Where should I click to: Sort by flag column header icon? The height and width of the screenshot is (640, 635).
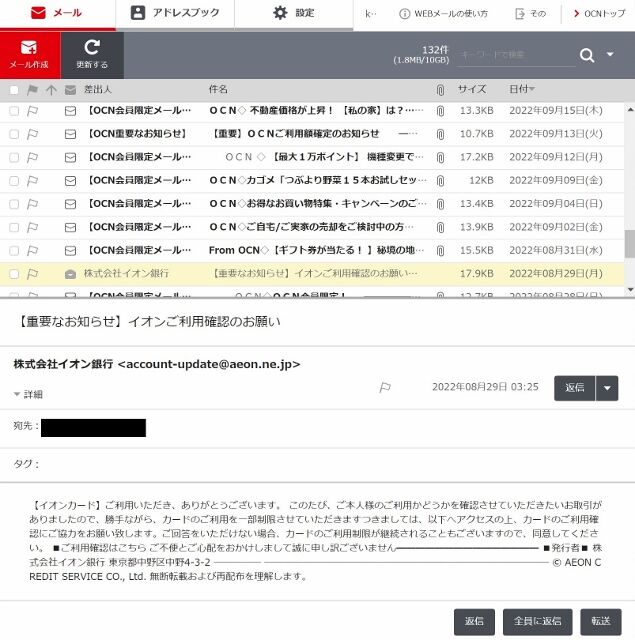[32, 90]
